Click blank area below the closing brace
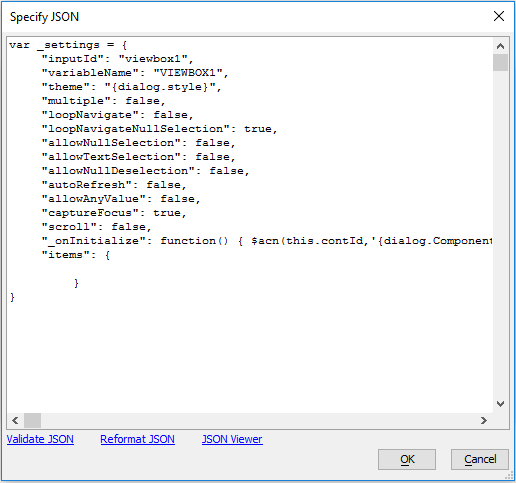The width and height of the screenshot is (516, 483). pyautogui.click(x=249, y=353)
